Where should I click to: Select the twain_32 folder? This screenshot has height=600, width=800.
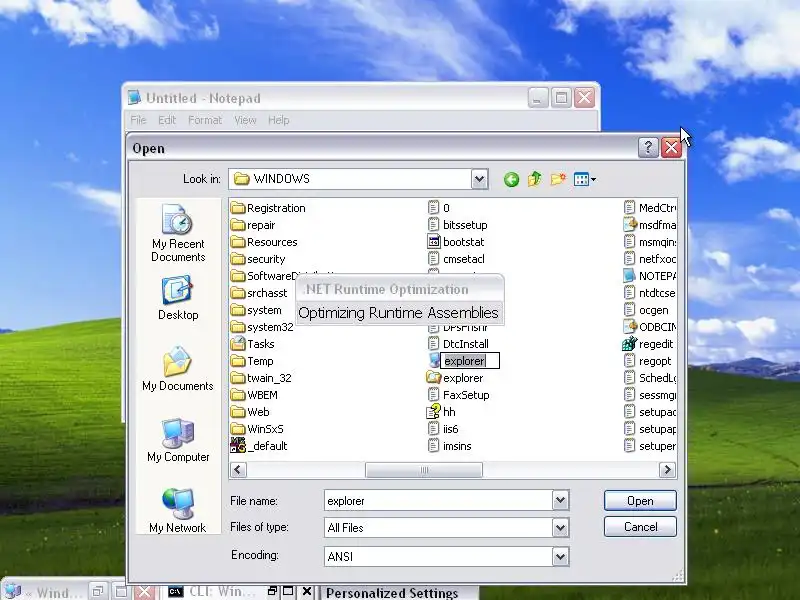pyautogui.click(x=261, y=378)
